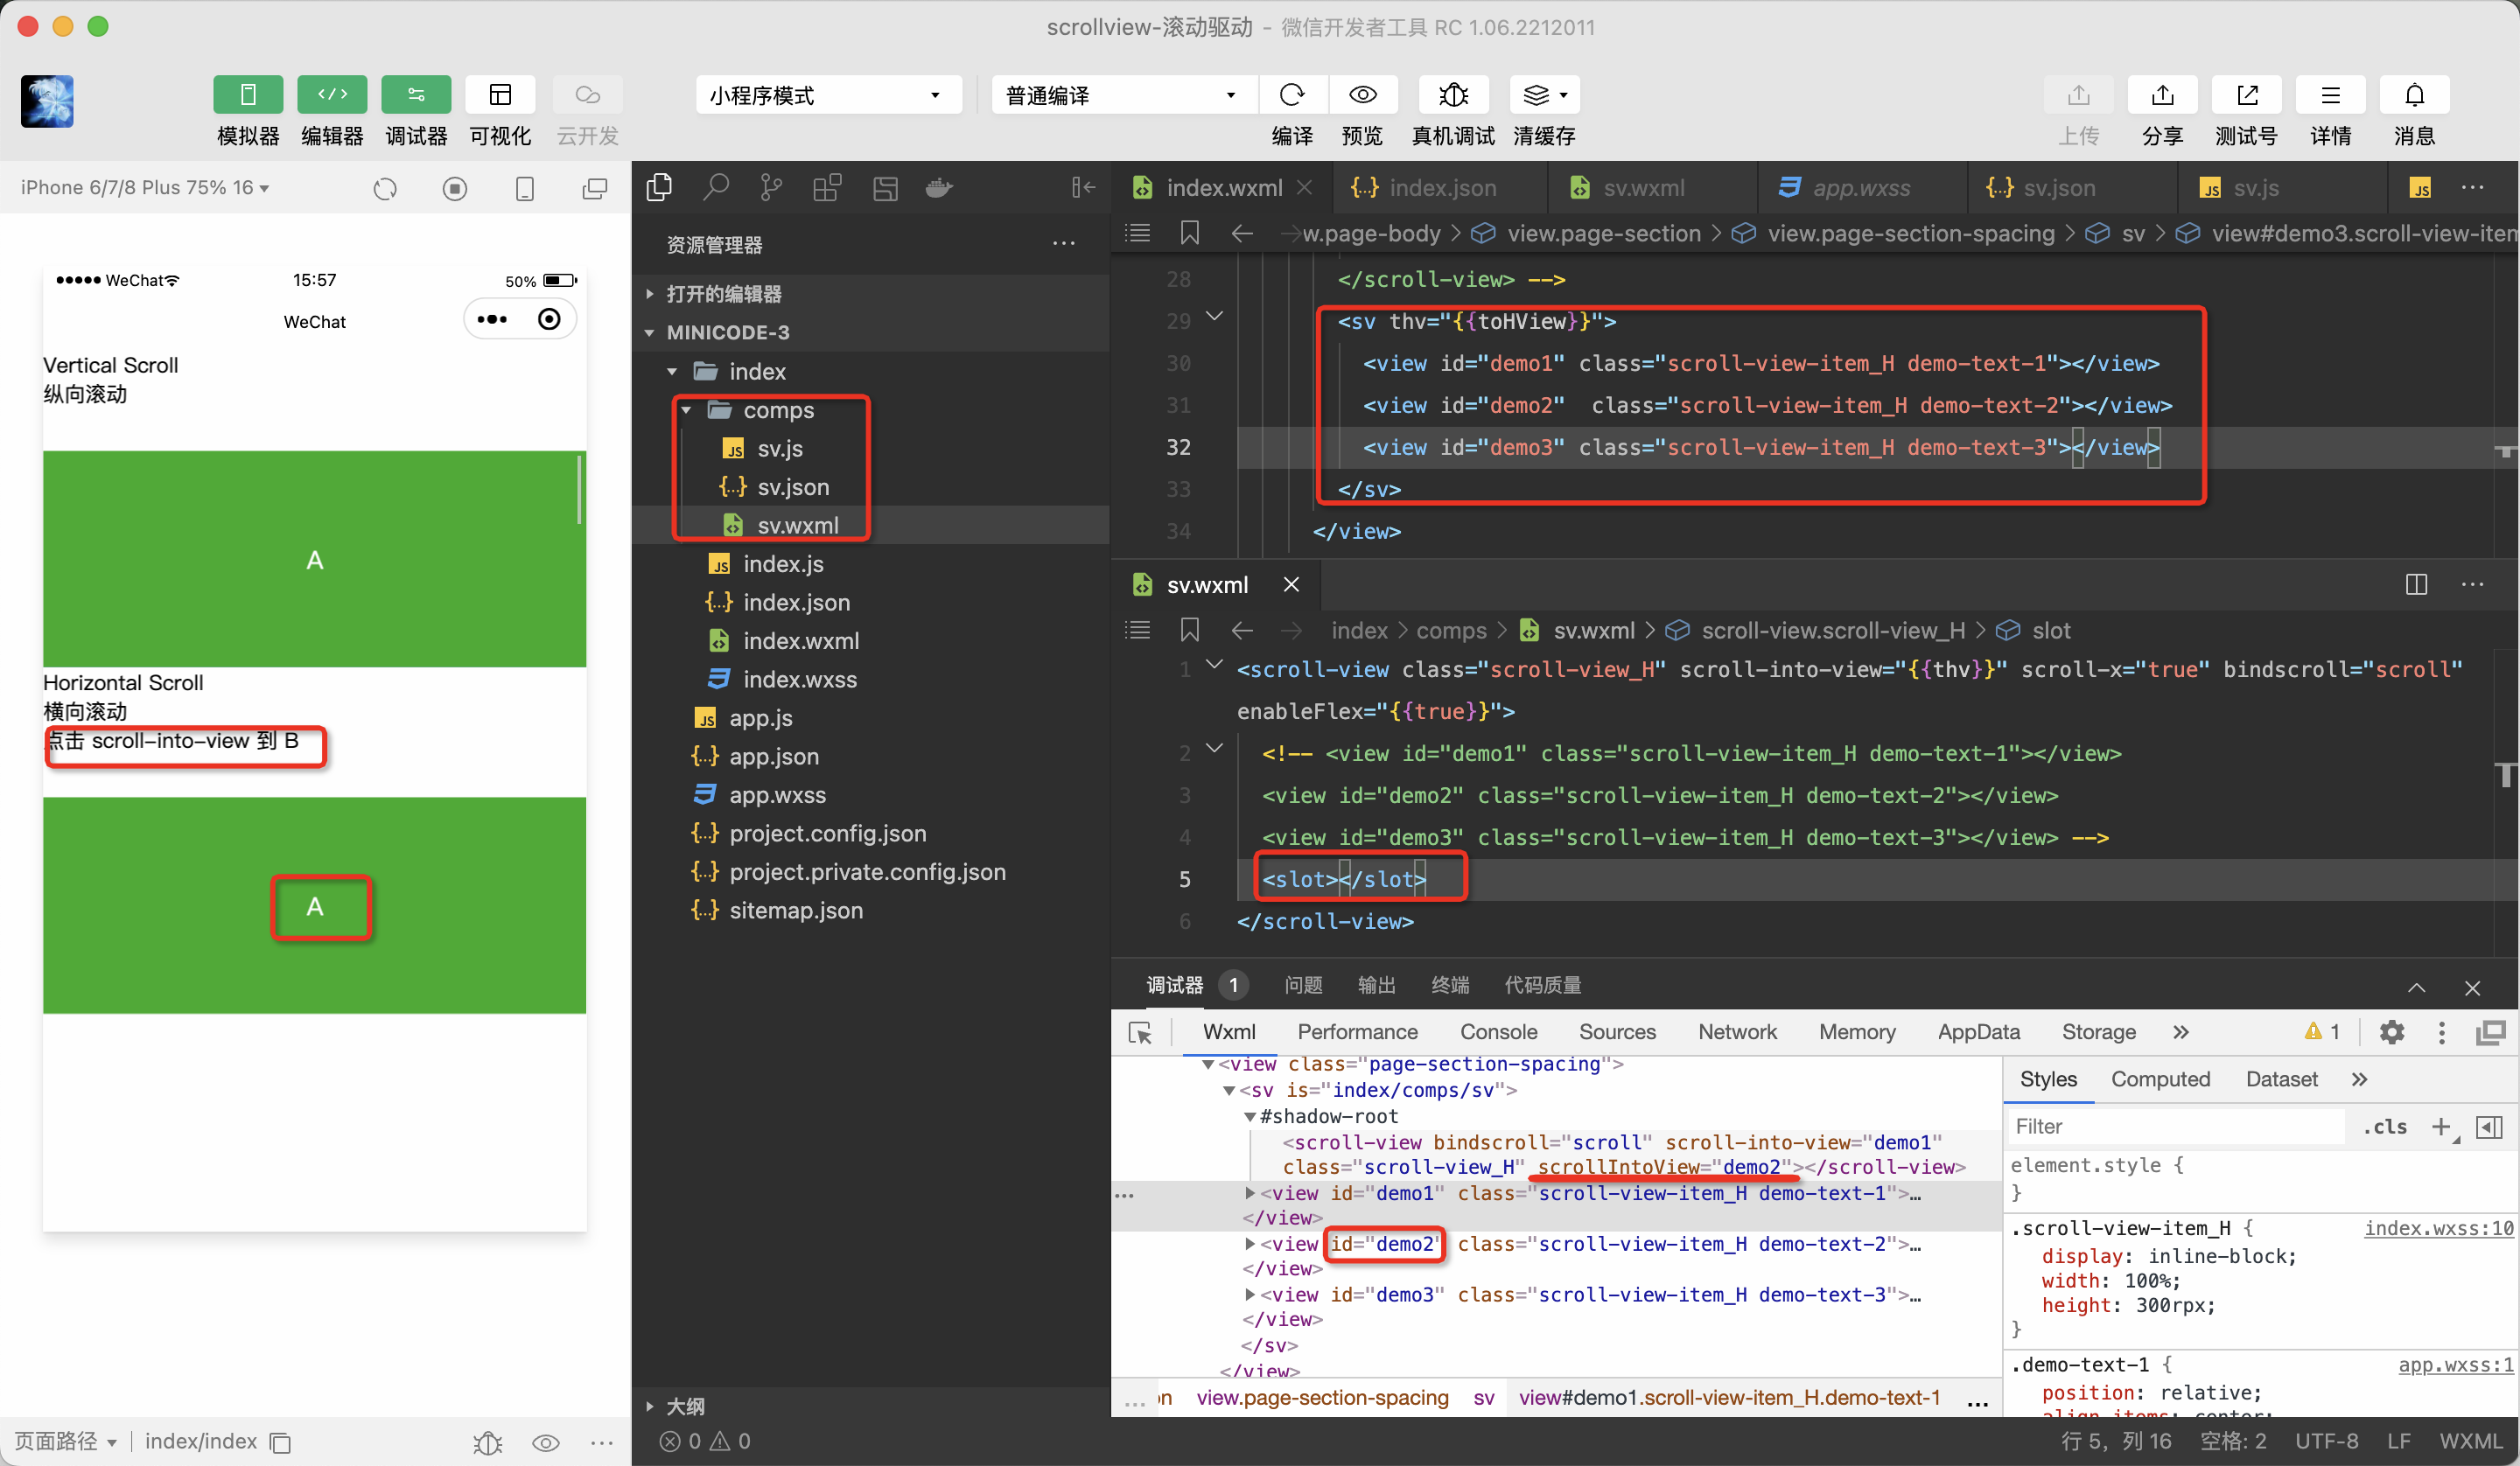Toggle the 模拟器 simulator panel
The width and height of the screenshot is (2520, 1466).
coord(247,95)
